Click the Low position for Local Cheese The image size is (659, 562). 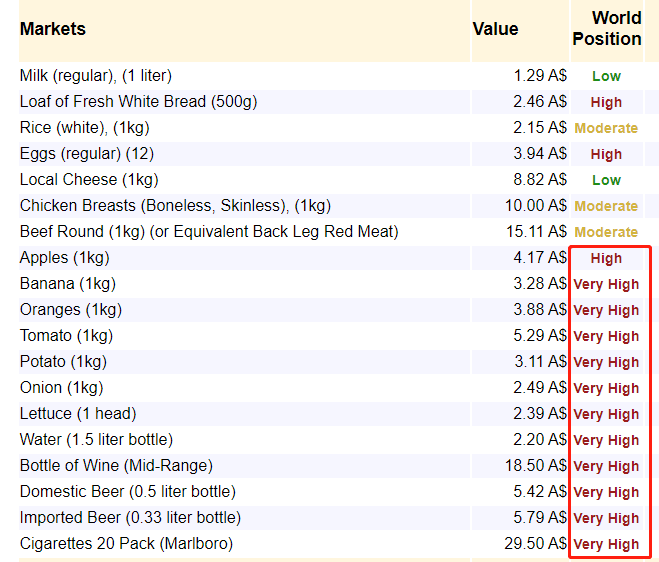606,180
